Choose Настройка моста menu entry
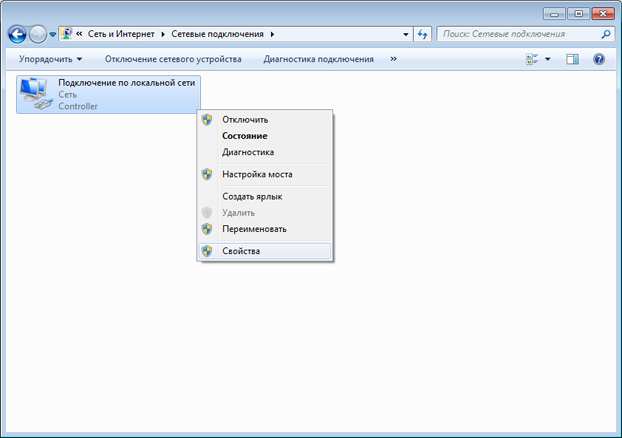Viewport: 622px width, 438px height. coord(265,174)
